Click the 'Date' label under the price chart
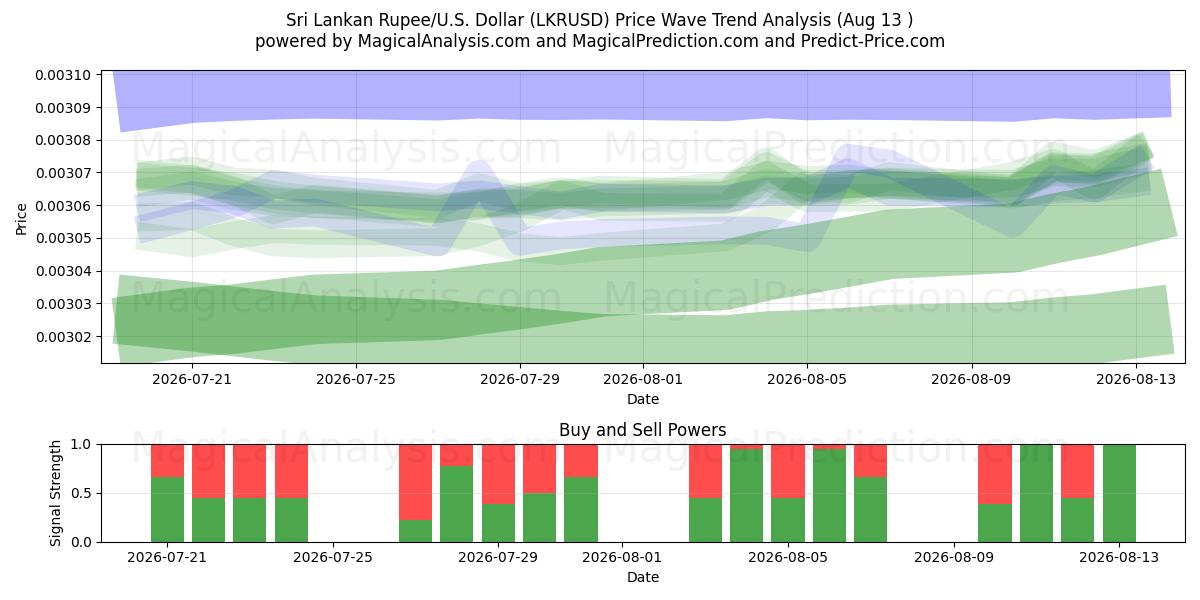 click(643, 399)
